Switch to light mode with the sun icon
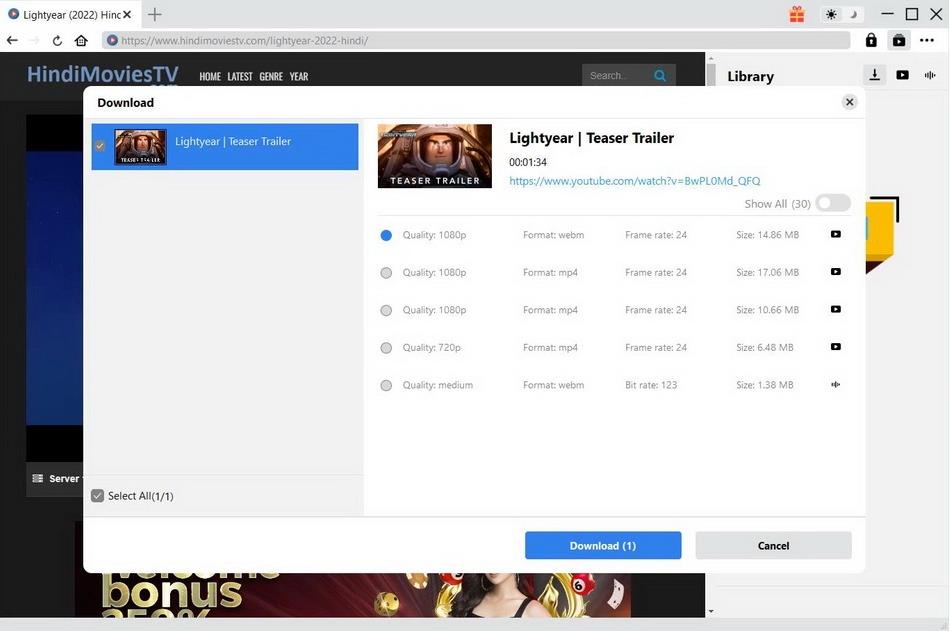This screenshot has height=632, width=950. [x=831, y=14]
